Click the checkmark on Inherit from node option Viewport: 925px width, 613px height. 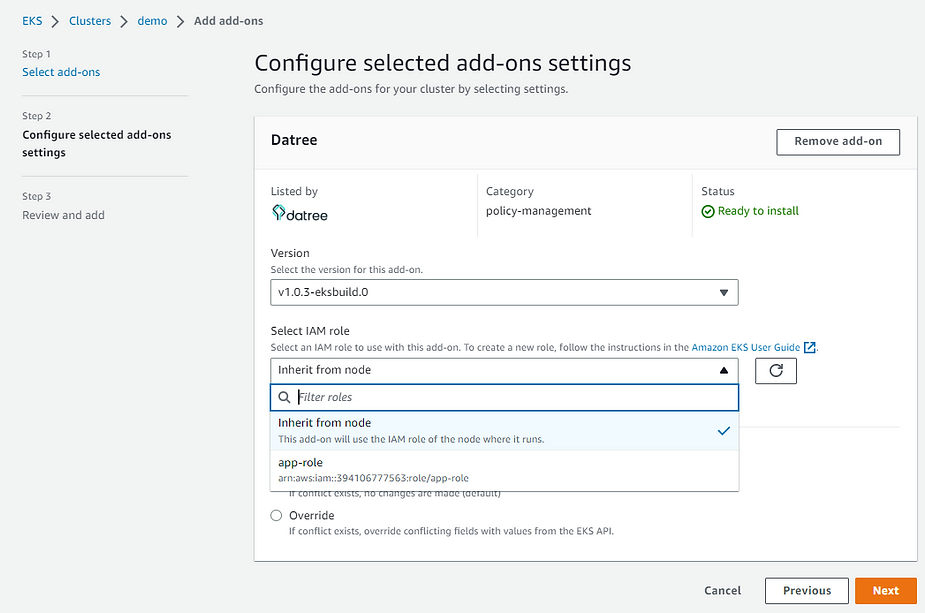[x=724, y=431]
